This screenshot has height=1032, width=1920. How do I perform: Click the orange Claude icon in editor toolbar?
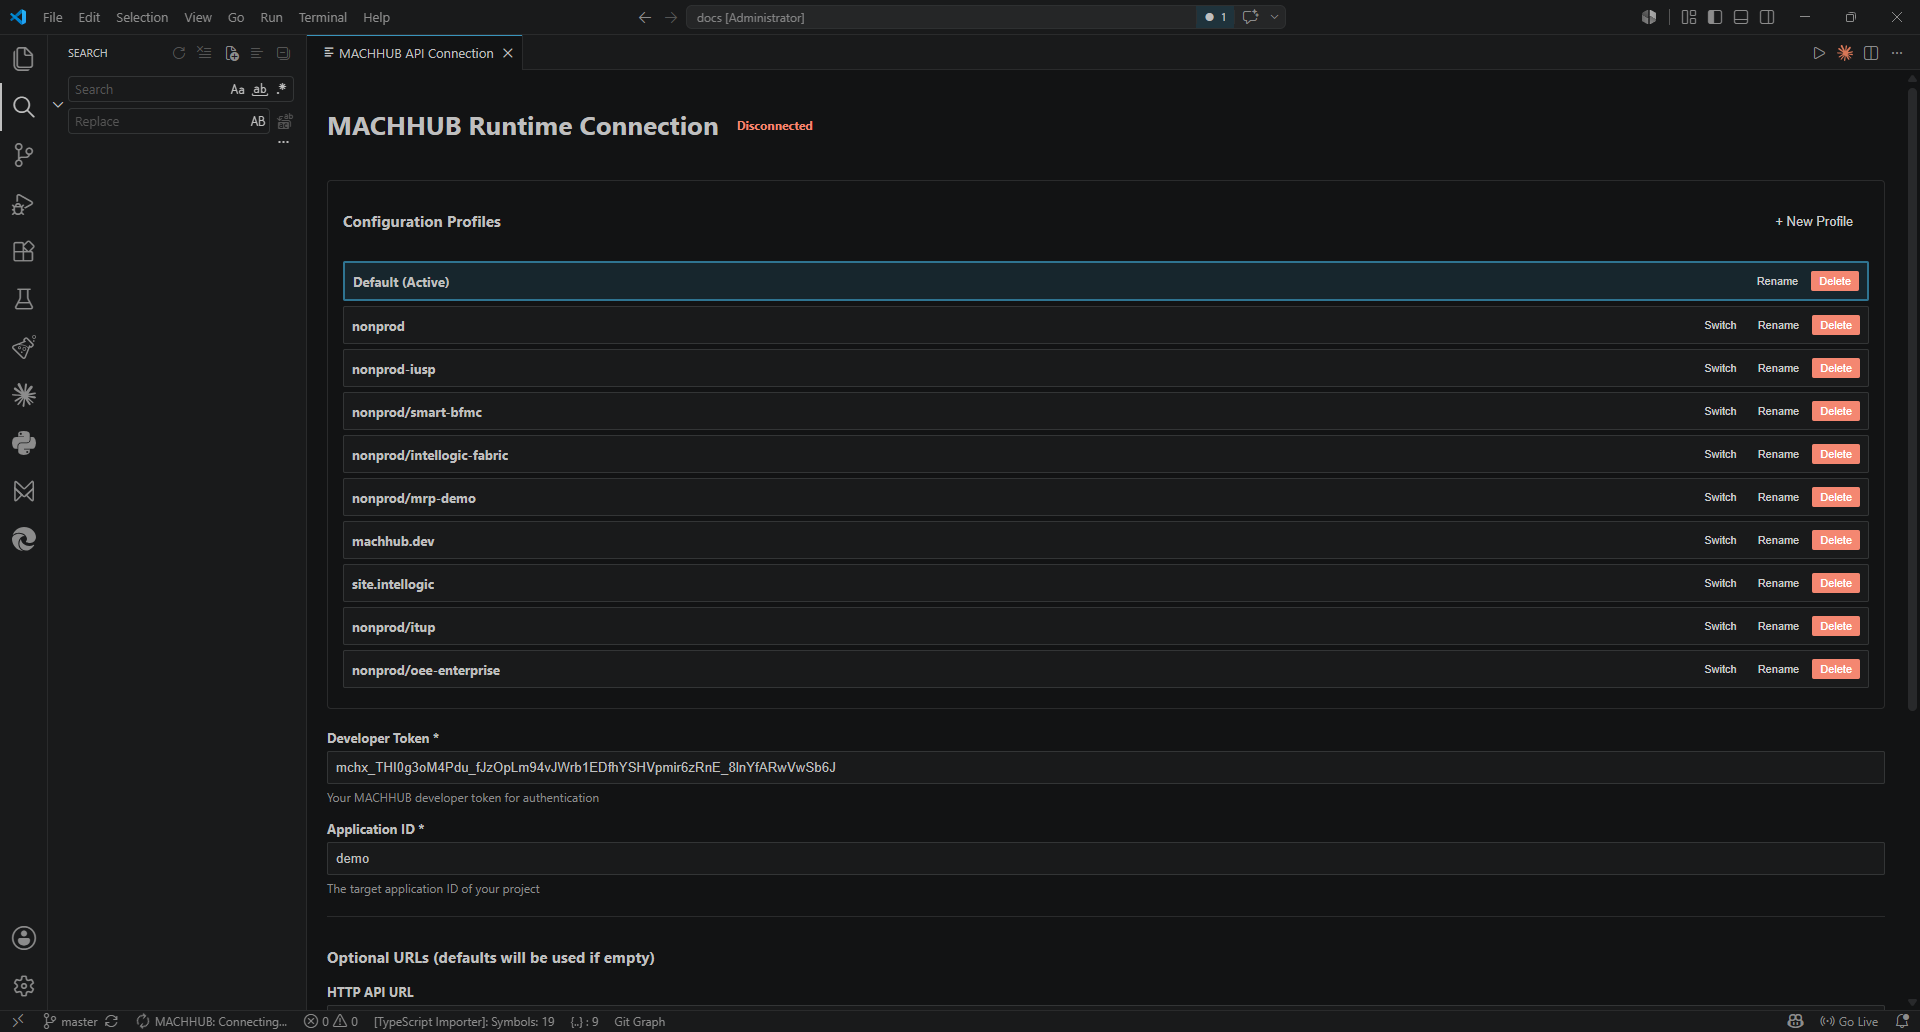[1845, 53]
